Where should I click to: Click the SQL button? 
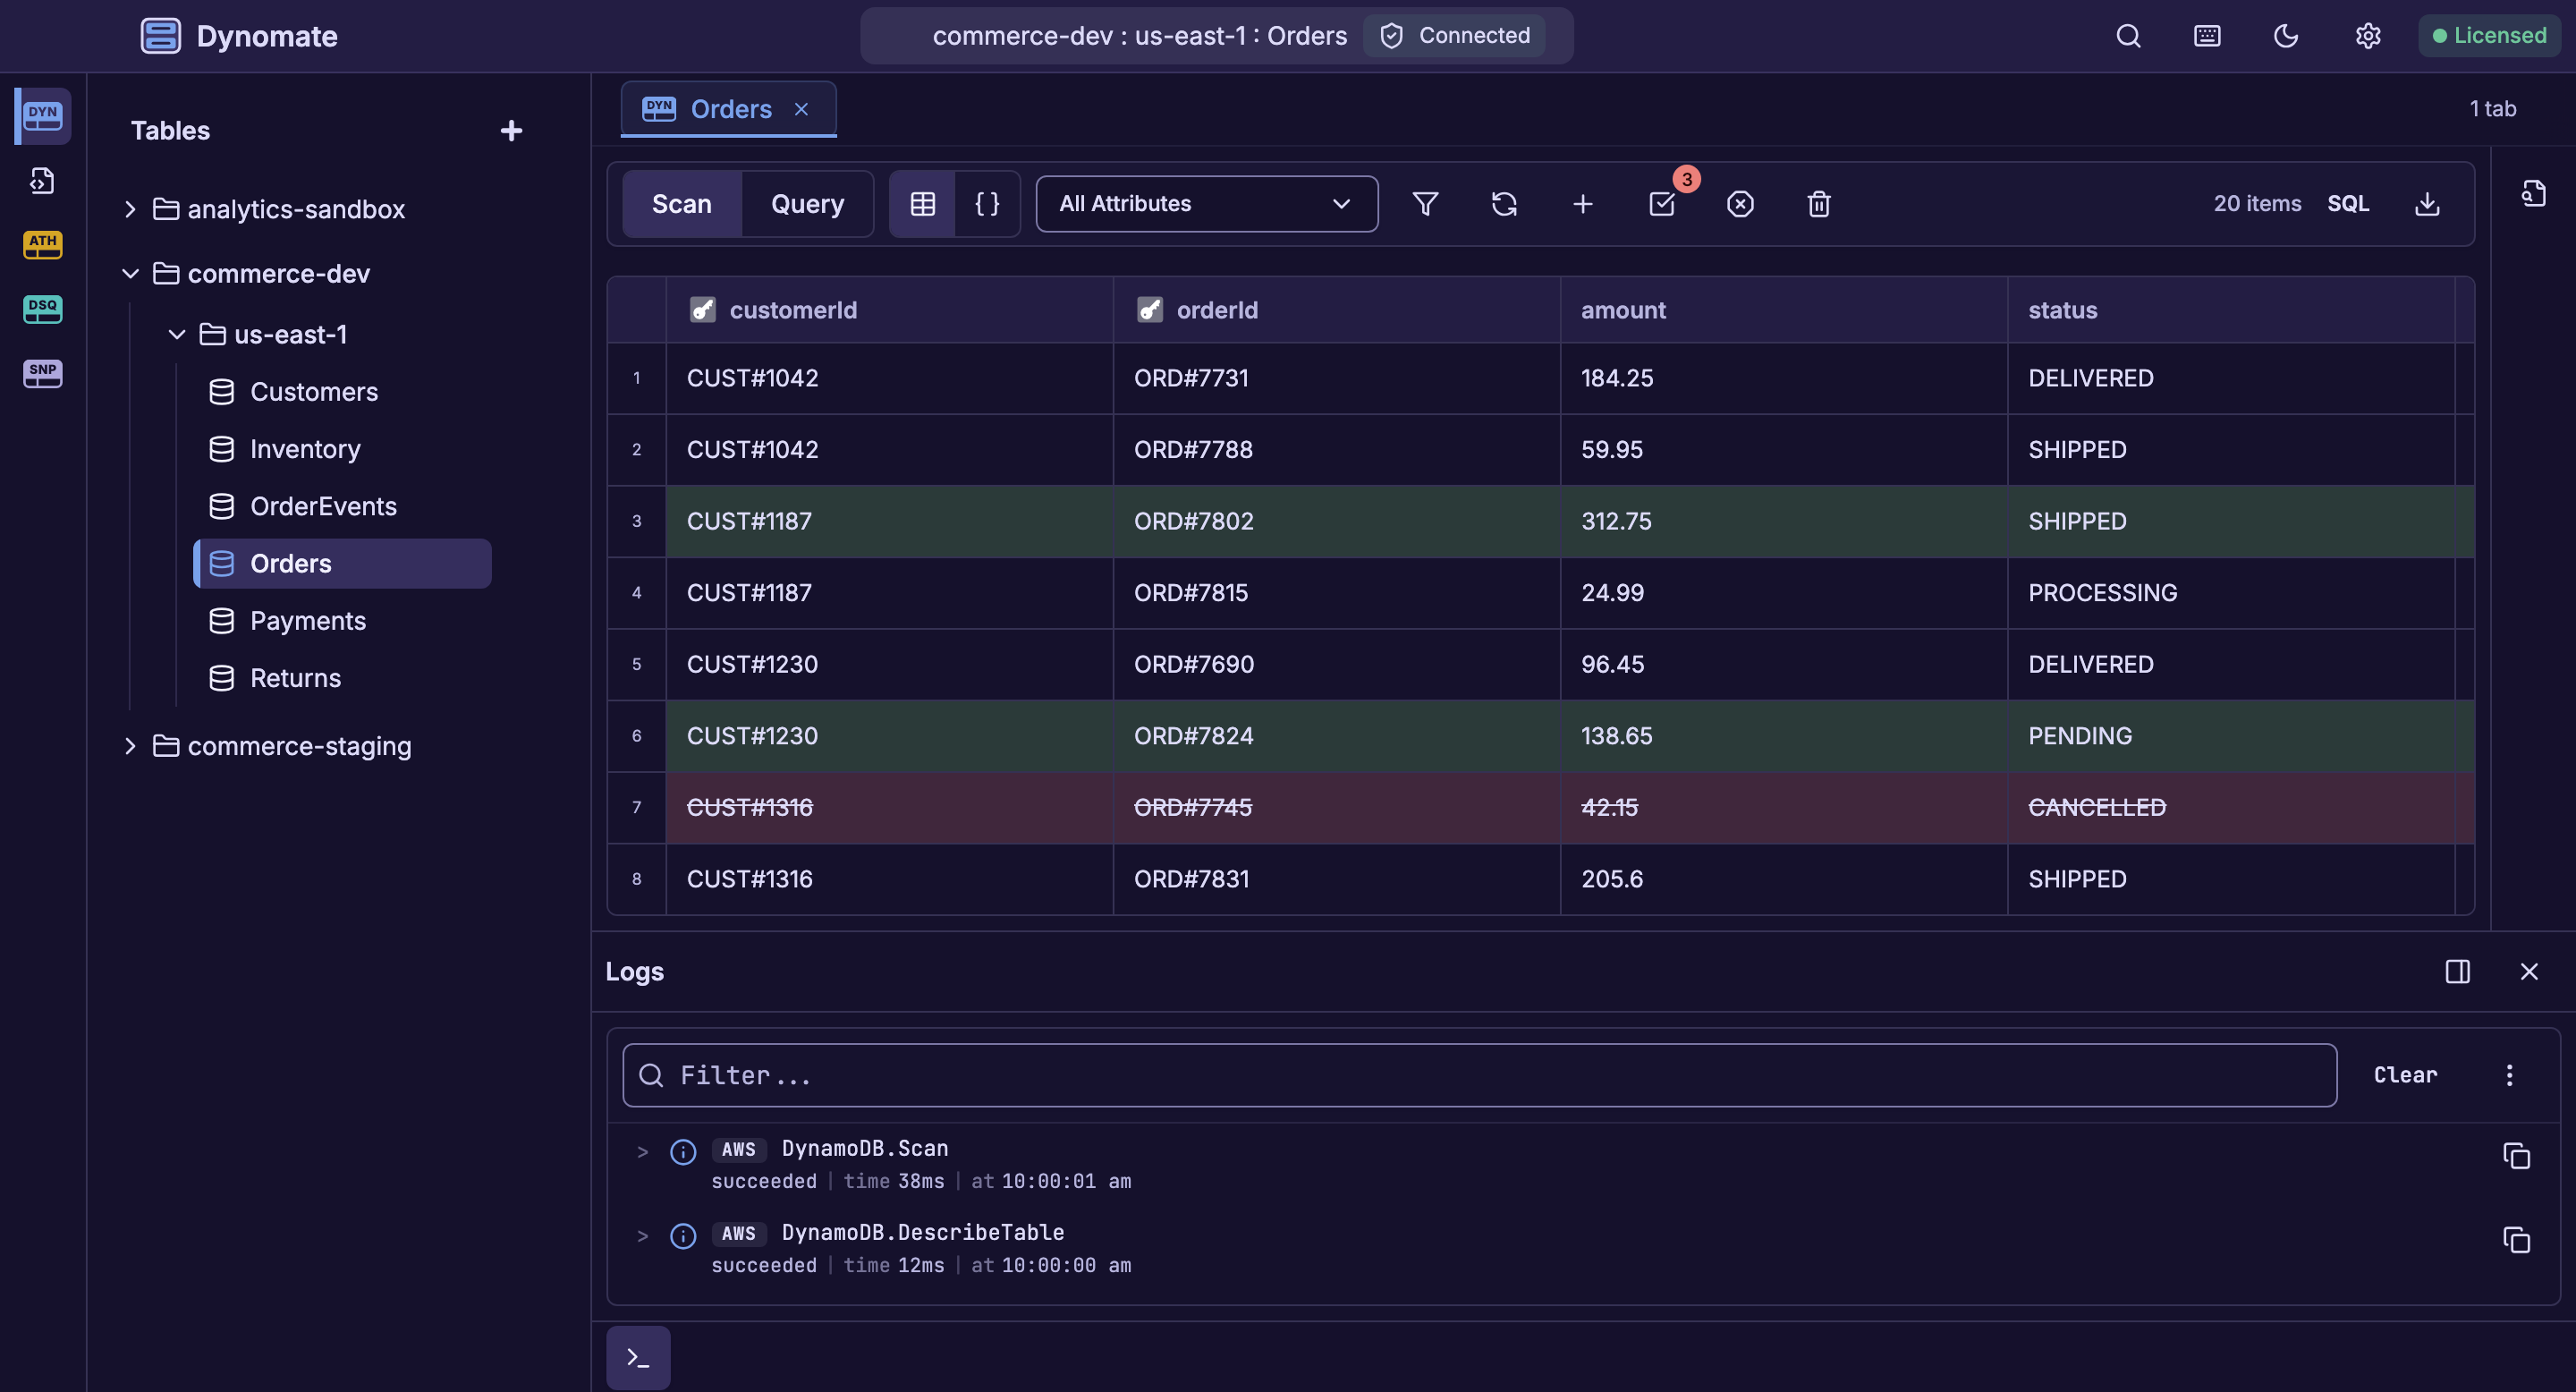pos(2348,204)
